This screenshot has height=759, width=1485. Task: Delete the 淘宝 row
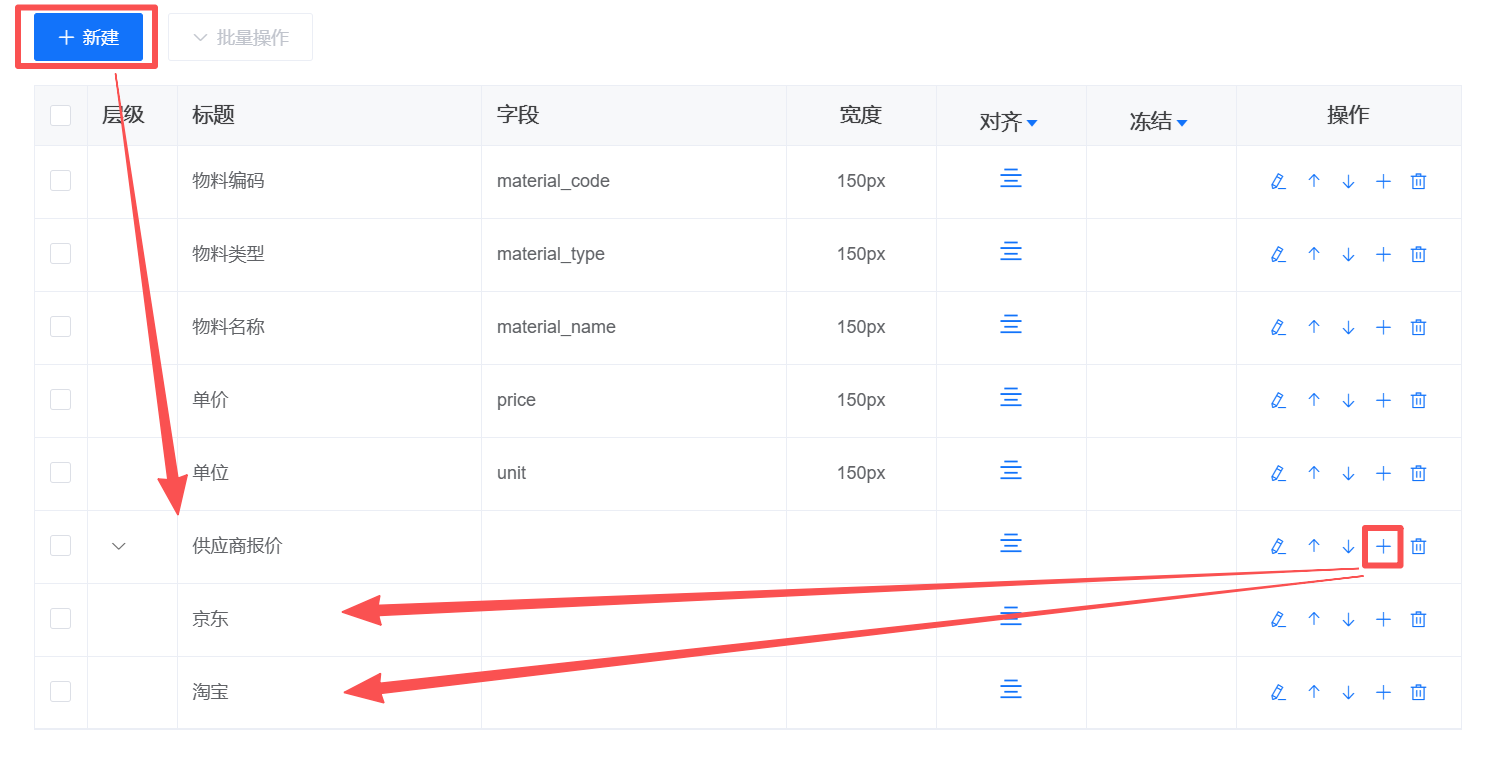[1418, 692]
